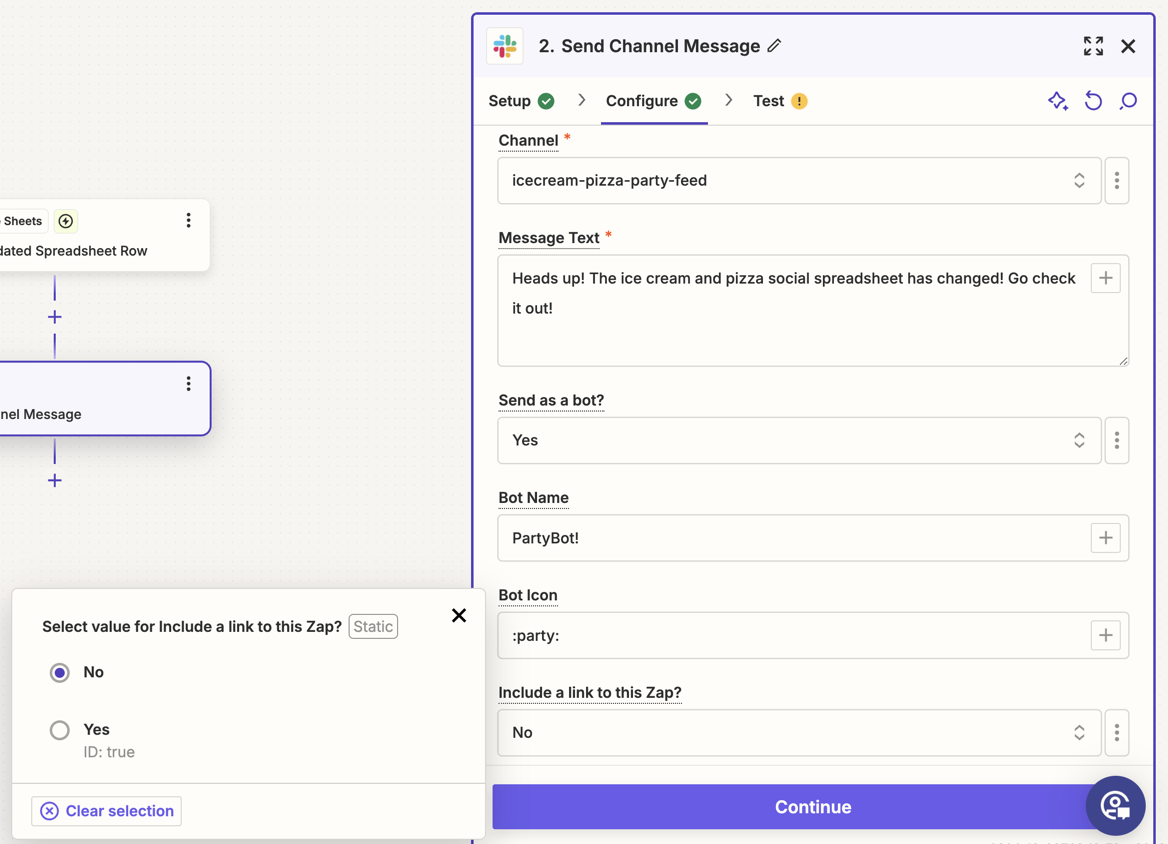
Task: Open the AI sparkle assistant icon
Action: [1058, 101]
